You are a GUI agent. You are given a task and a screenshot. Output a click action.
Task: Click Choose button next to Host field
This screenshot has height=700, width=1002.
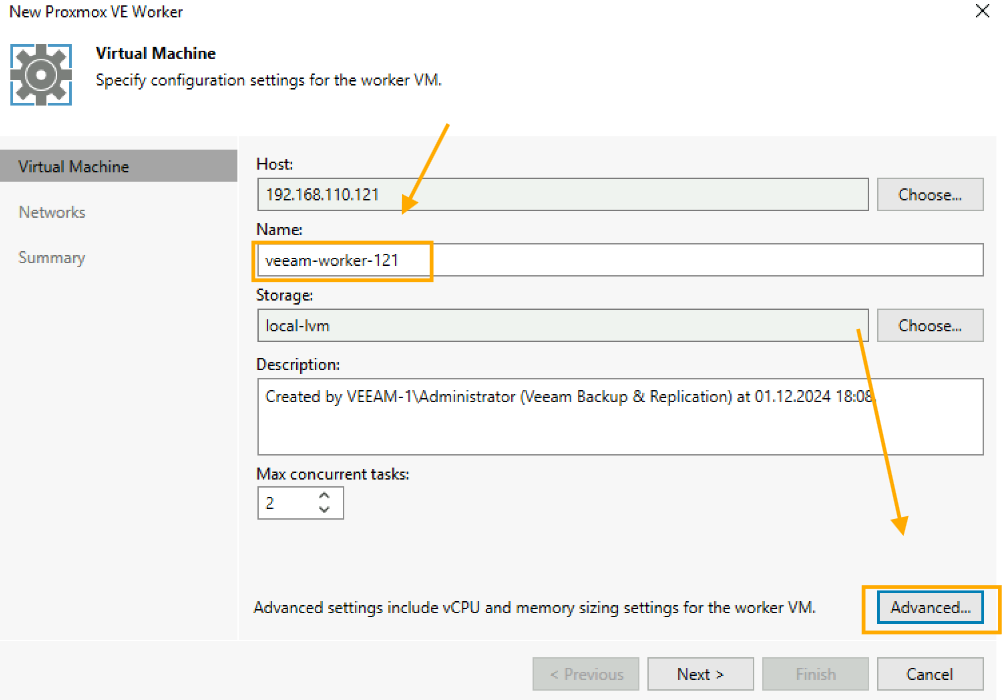929,195
